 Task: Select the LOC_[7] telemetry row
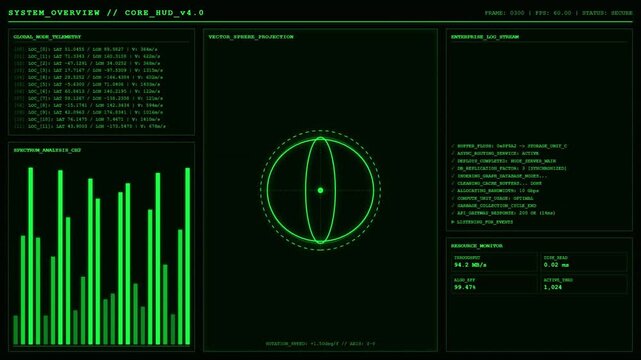point(88,98)
